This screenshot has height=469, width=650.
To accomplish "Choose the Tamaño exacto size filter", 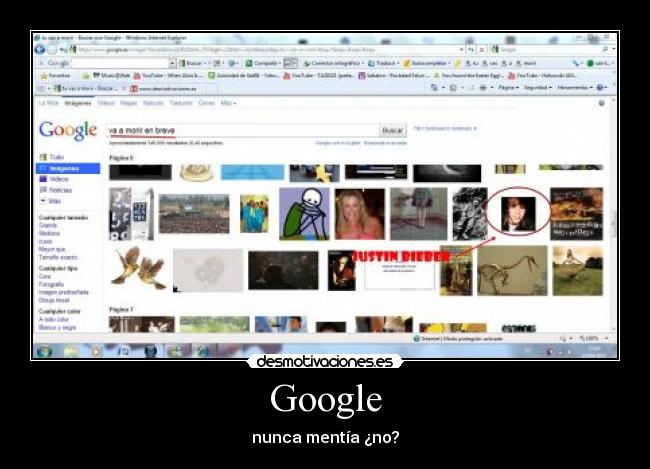I will pyautogui.click(x=58, y=258).
